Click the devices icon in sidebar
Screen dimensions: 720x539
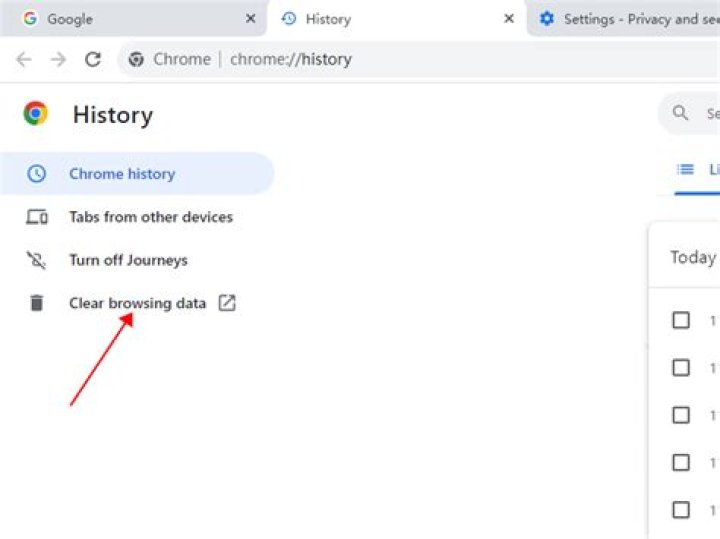click(37, 217)
